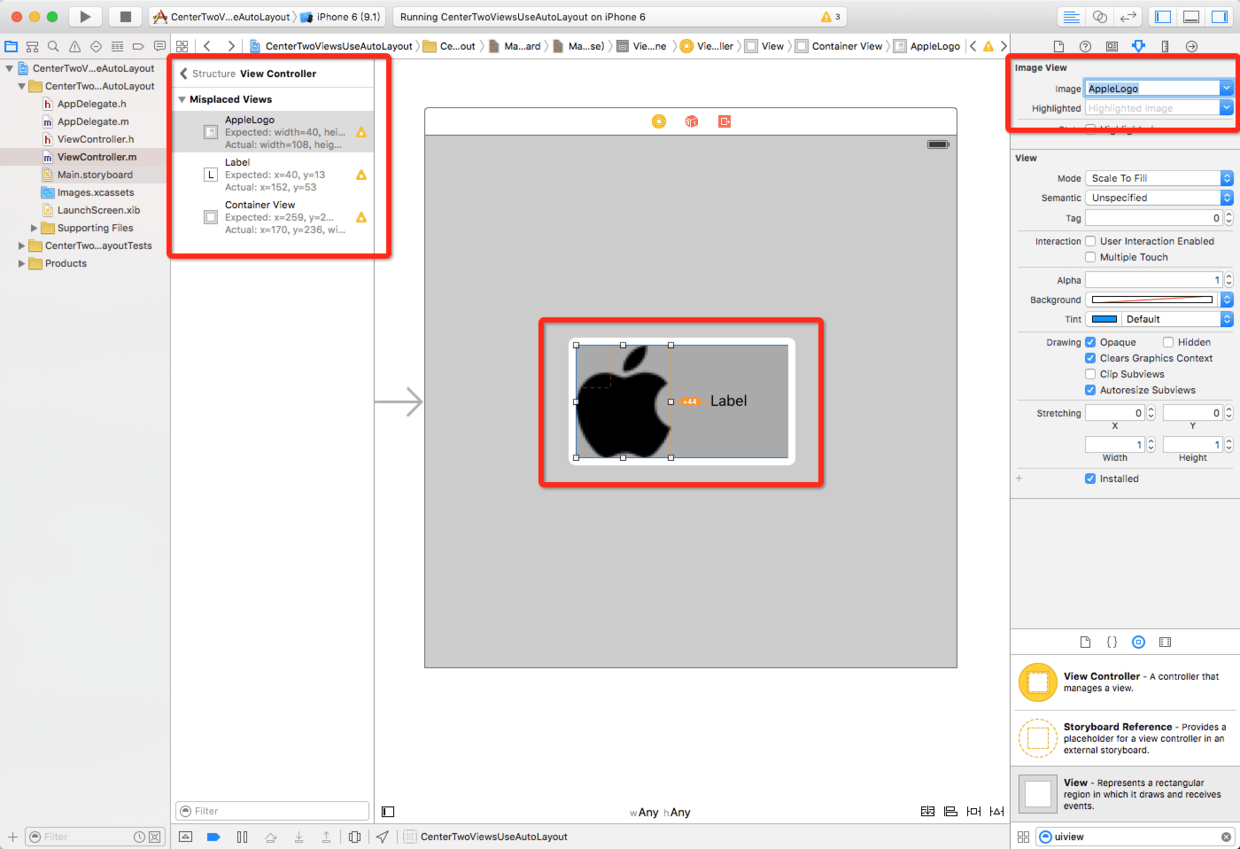This screenshot has height=849, width=1240.
Task: Toggle Multiple Touch checkbox
Action: pos(1091,257)
